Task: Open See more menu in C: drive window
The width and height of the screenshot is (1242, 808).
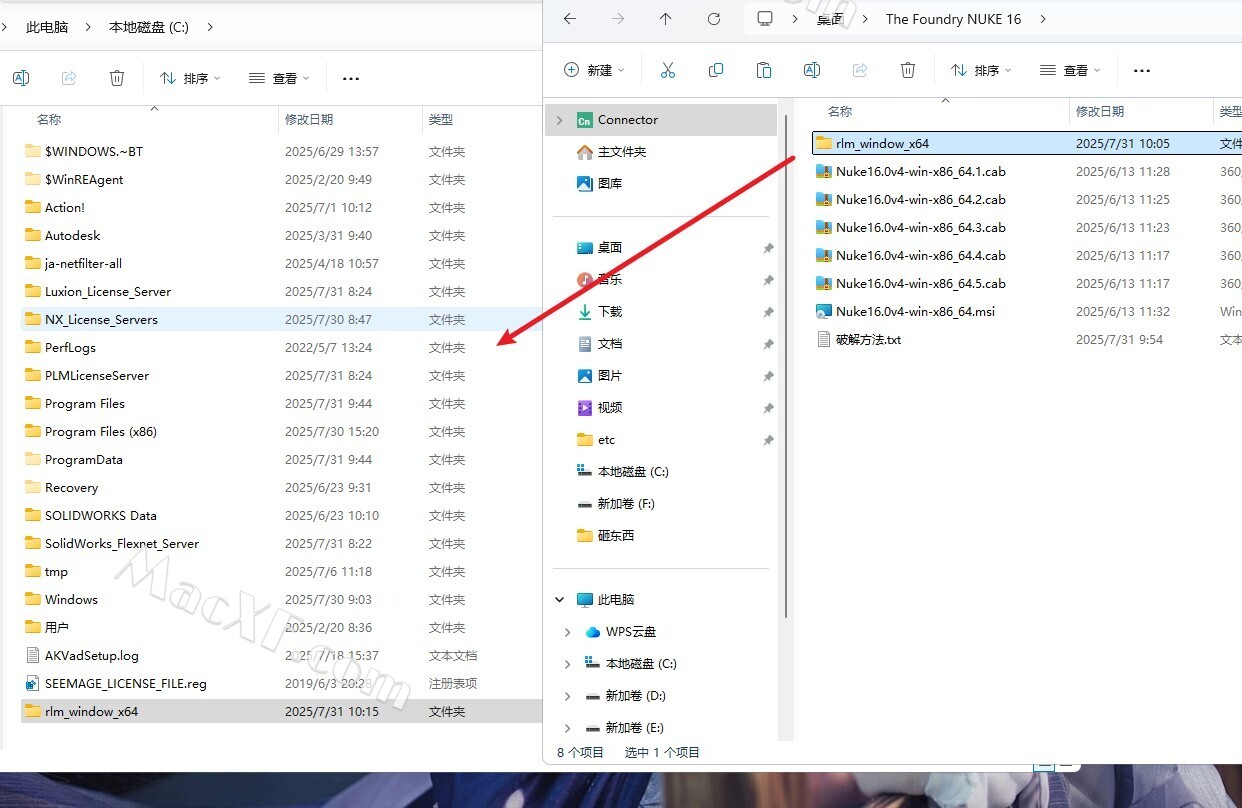Action: pos(351,78)
